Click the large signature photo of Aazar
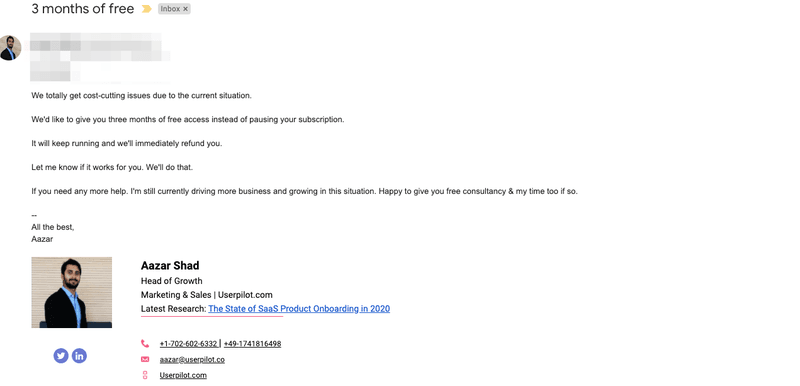 tap(71, 292)
